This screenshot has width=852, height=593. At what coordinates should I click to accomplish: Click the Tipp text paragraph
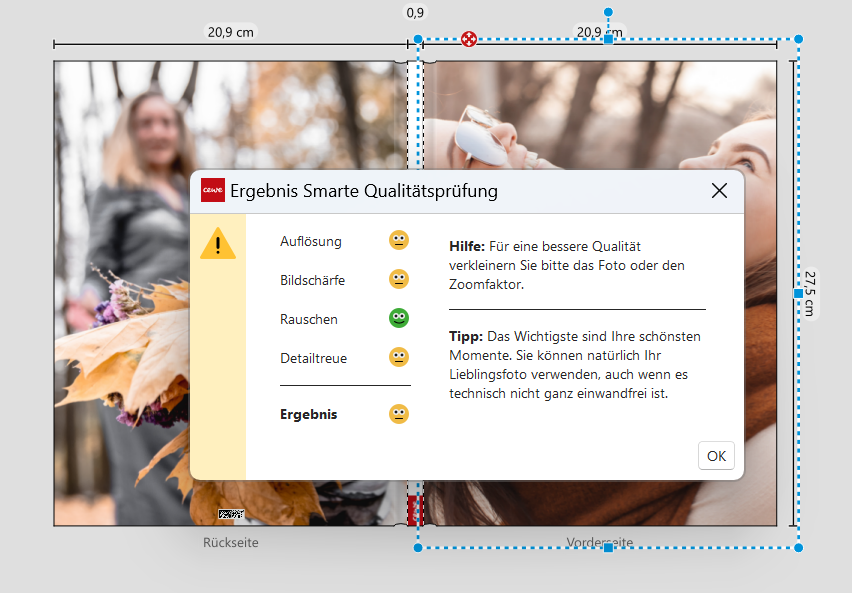click(x=575, y=365)
